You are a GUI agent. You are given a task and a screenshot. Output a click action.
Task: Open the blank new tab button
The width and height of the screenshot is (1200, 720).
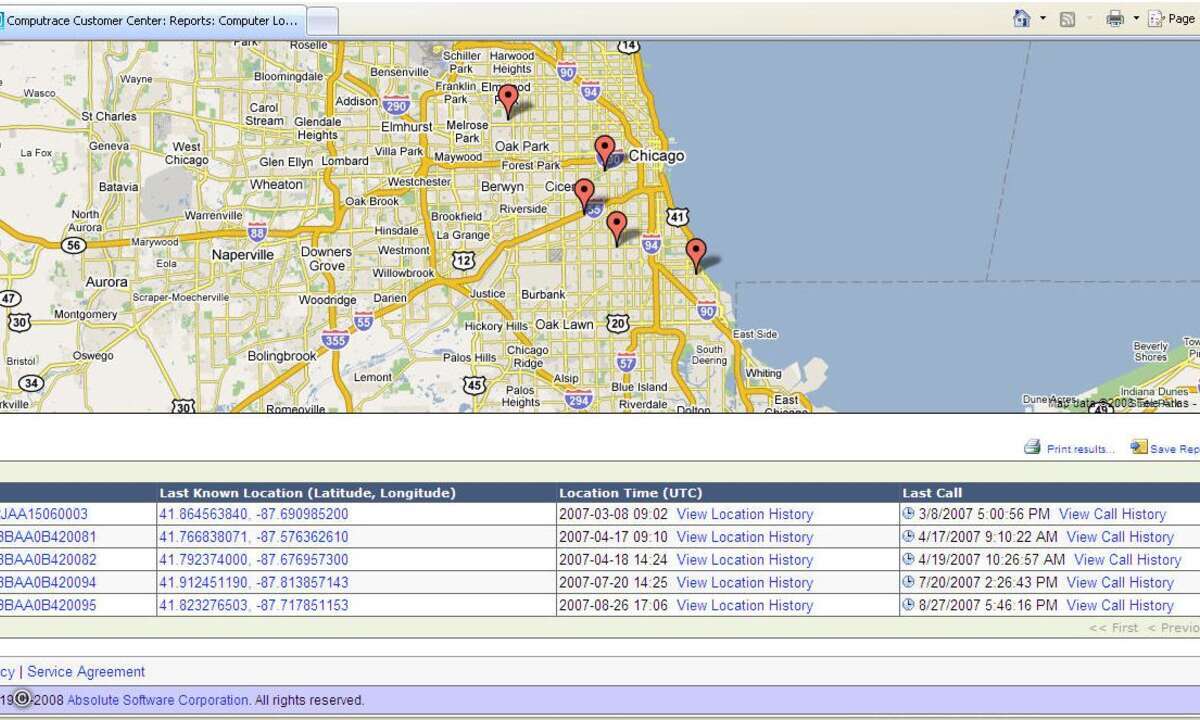(321, 20)
